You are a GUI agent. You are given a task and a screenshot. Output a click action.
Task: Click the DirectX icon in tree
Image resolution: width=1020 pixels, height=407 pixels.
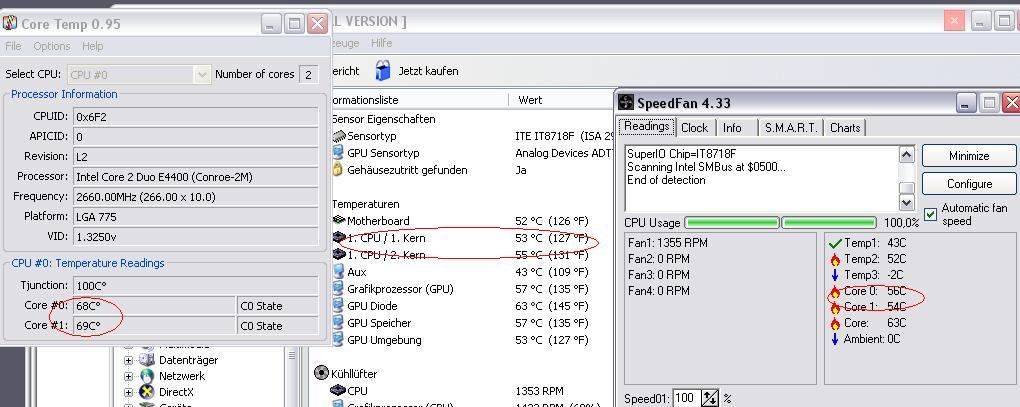click(x=148, y=392)
